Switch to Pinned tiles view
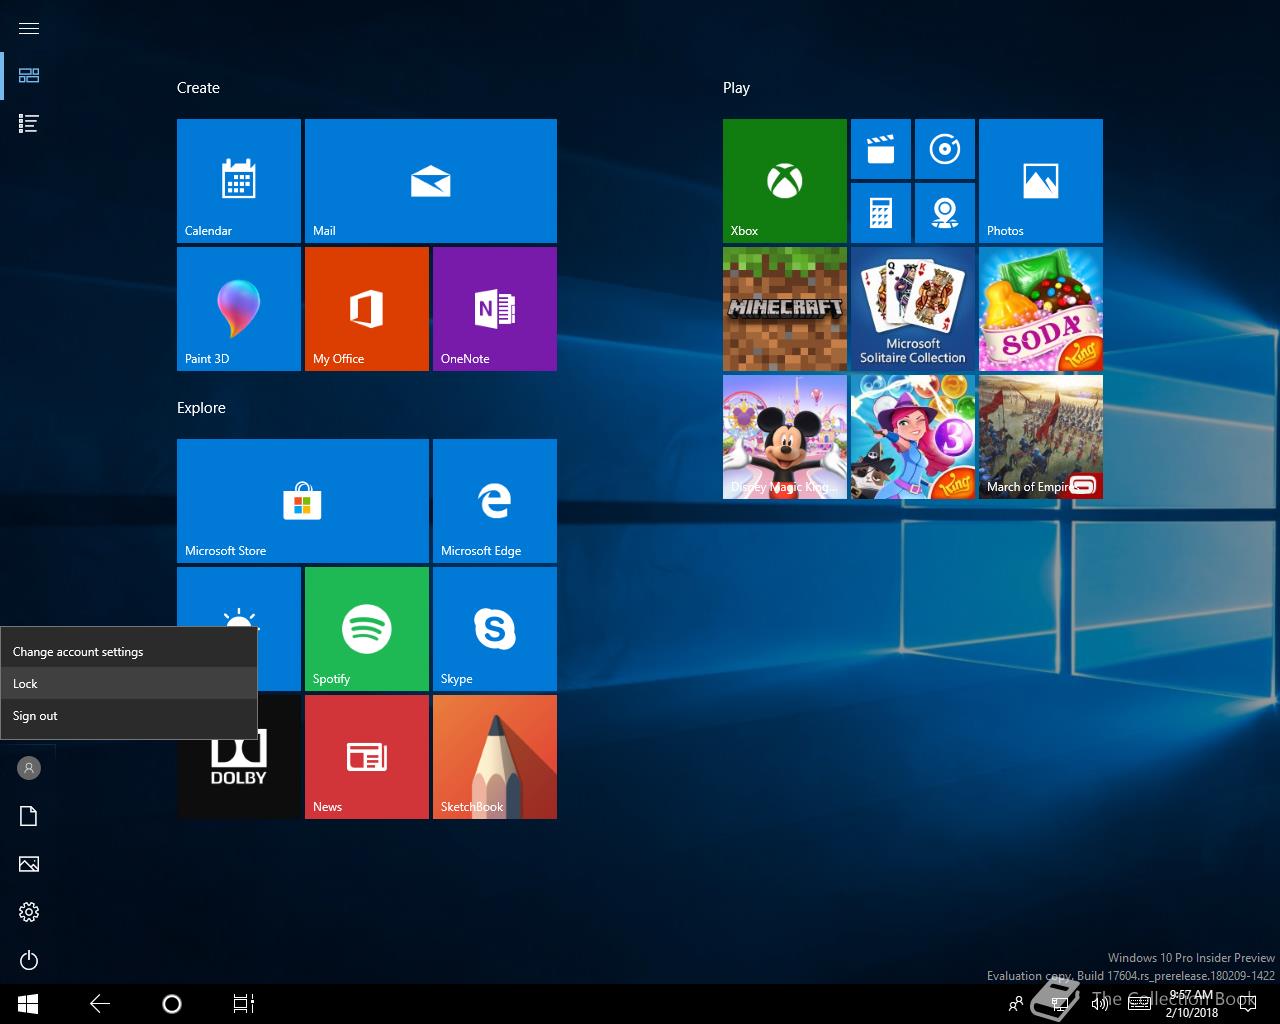This screenshot has width=1280, height=1024. point(29,76)
